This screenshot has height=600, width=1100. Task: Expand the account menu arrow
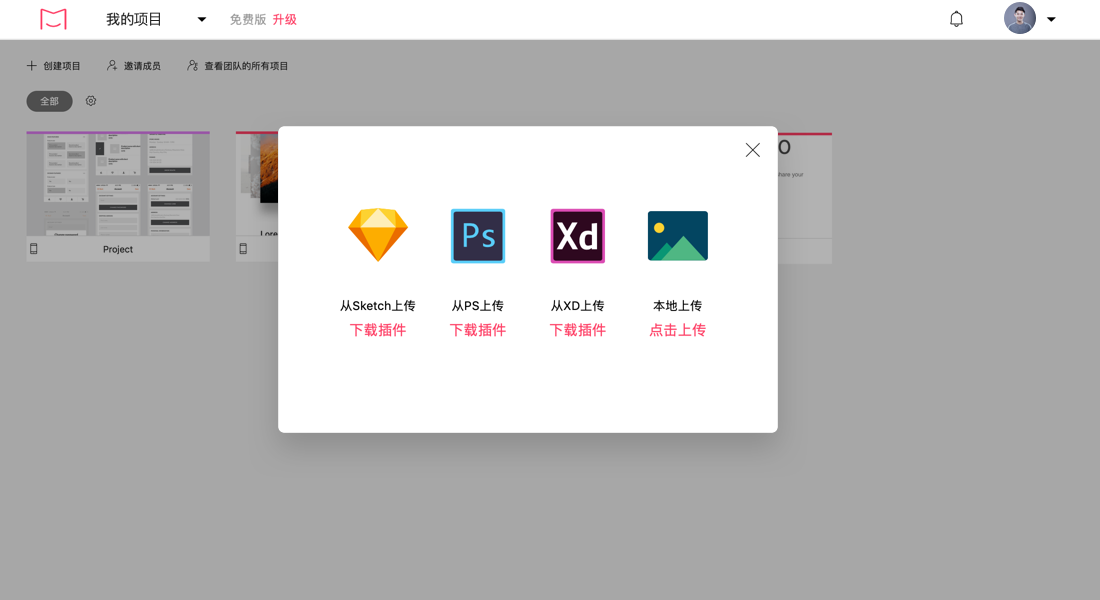click(x=1051, y=20)
